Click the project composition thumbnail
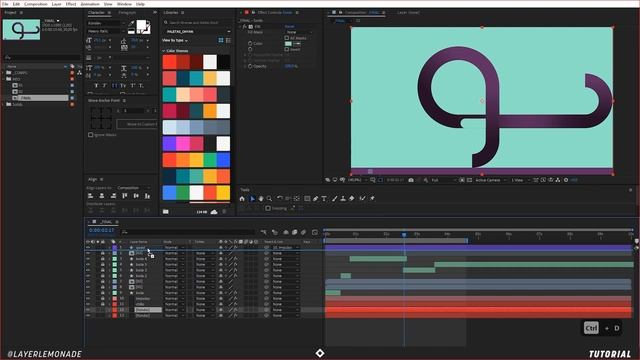Image resolution: width=640 pixels, height=360 pixels. click(x=22, y=29)
